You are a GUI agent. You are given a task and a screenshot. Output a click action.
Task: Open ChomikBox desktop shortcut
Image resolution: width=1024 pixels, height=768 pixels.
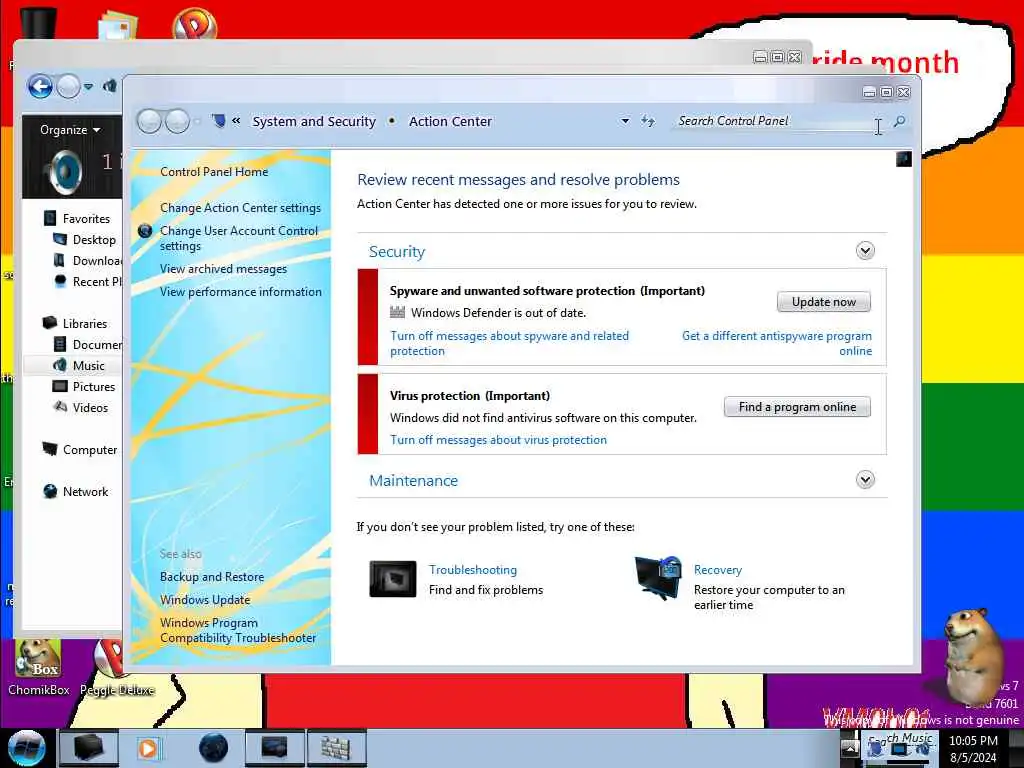click(38, 667)
